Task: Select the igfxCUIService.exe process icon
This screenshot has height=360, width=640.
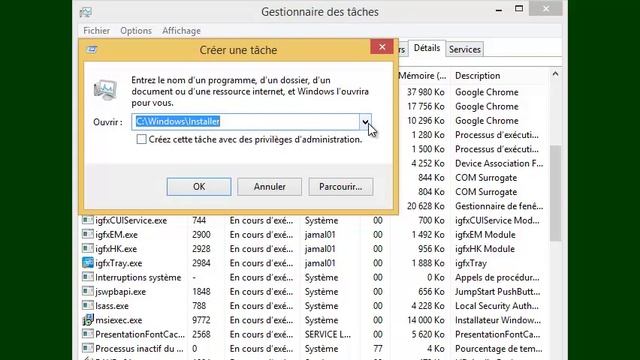Action: click(87, 220)
